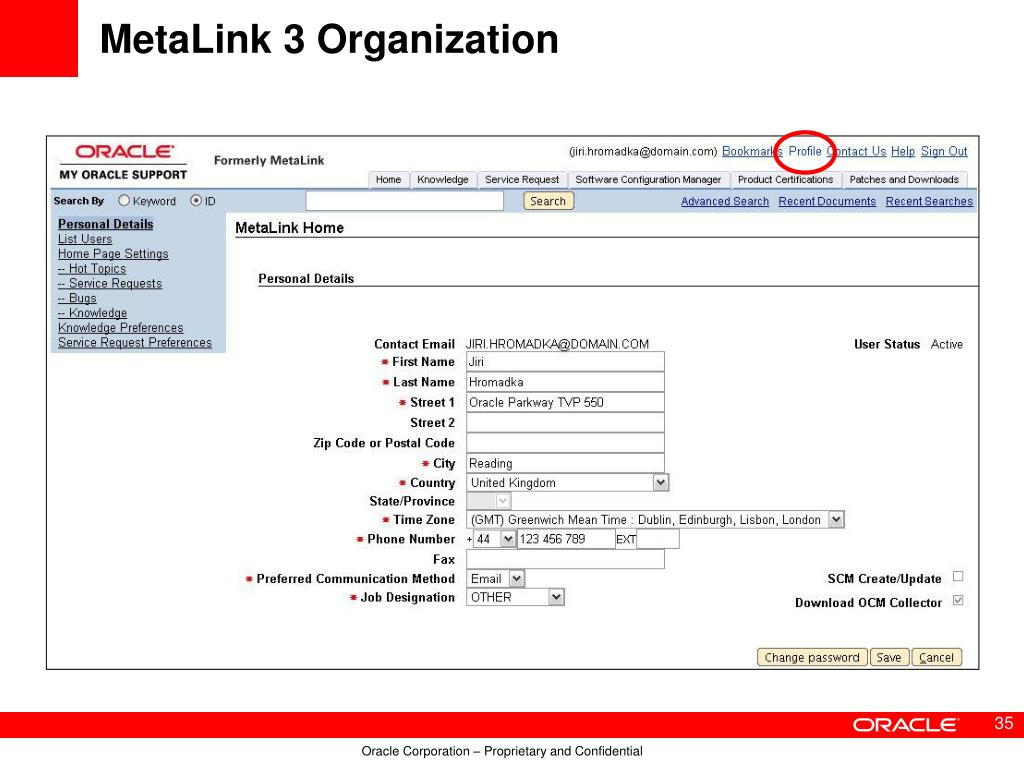
Task: Select the Product Certifications tab
Action: click(786, 180)
